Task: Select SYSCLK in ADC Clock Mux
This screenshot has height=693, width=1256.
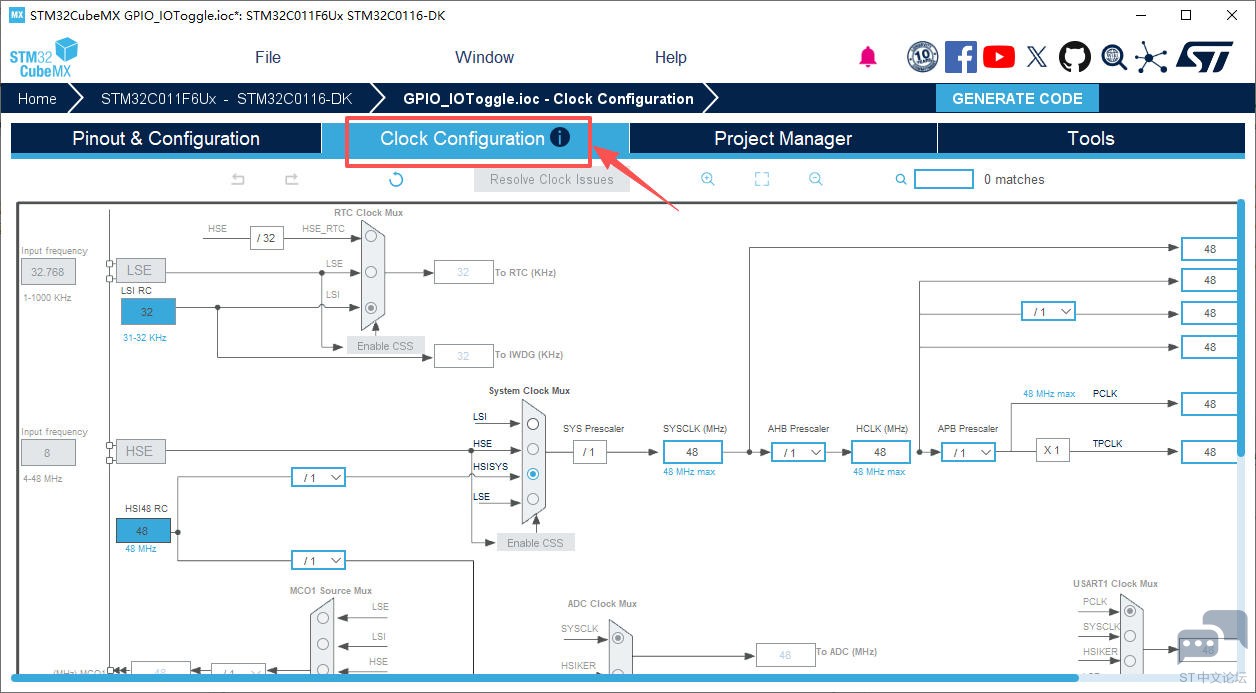Action: pyautogui.click(x=616, y=637)
